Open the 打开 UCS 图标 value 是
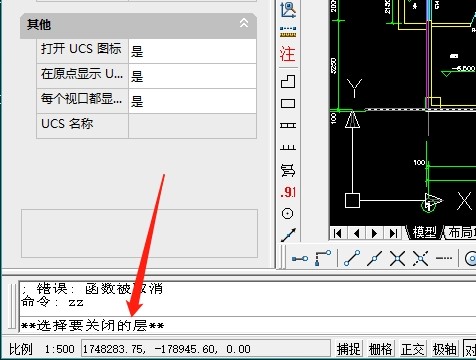The height and width of the screenshot is (360, 476). coord(192,51)
